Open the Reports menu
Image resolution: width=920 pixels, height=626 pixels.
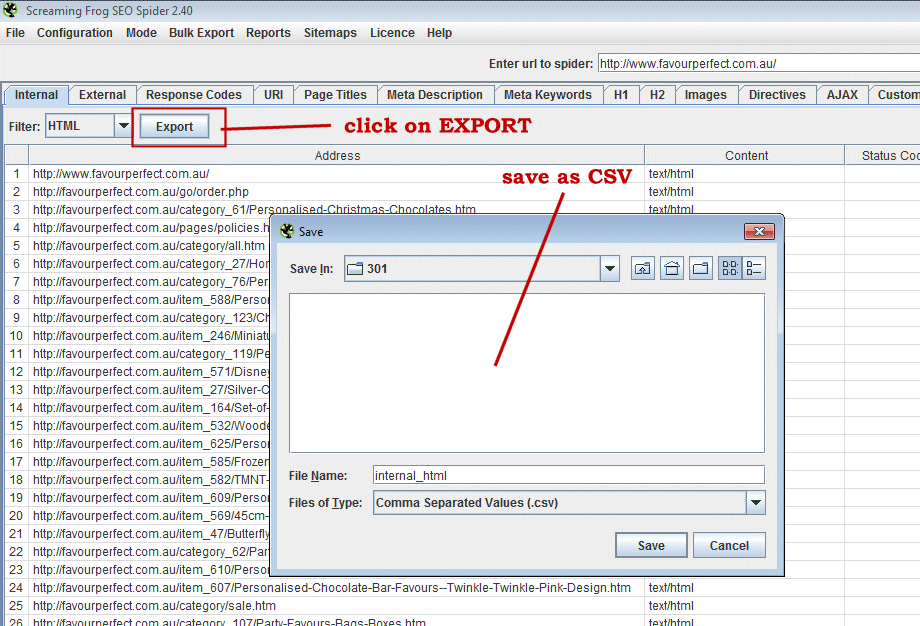pyautogui.click(x=268, y=33)
